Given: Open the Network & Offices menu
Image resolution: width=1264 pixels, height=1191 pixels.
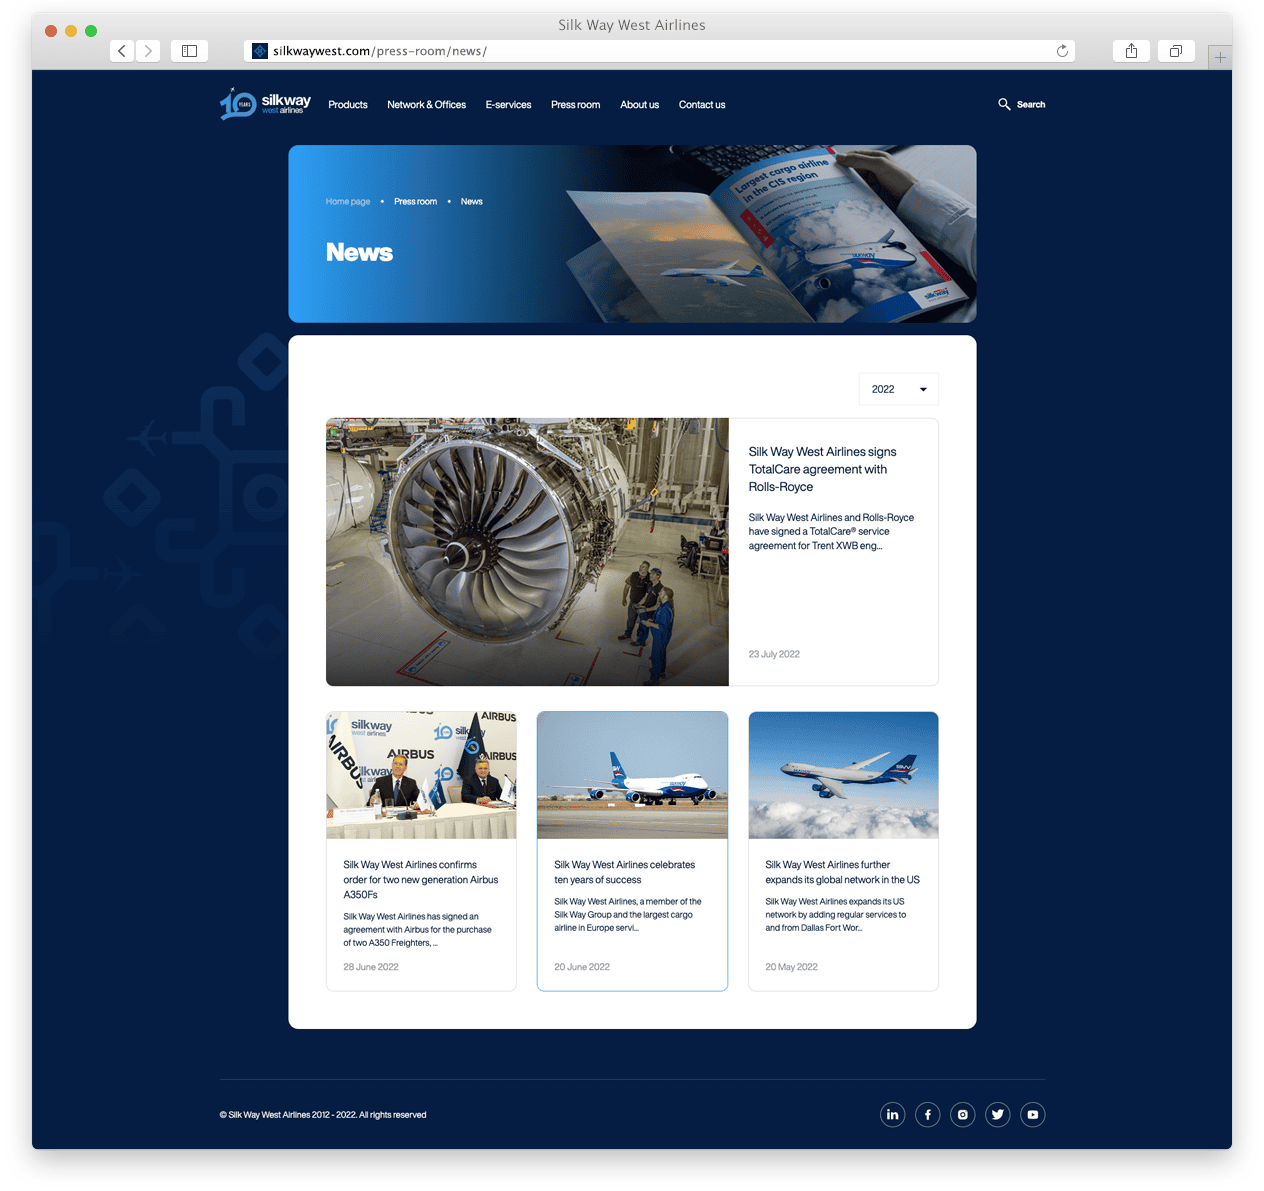Looking at the screenshot, I should [x=427, y=105].
